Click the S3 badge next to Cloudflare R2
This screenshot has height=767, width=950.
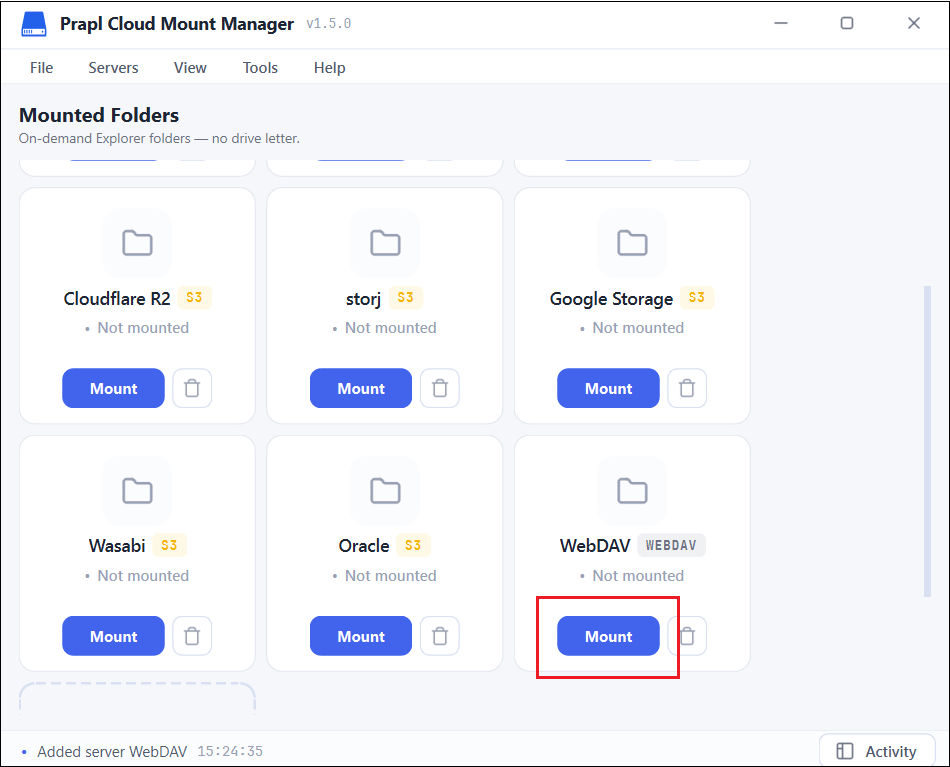click(x=194, y=297)
